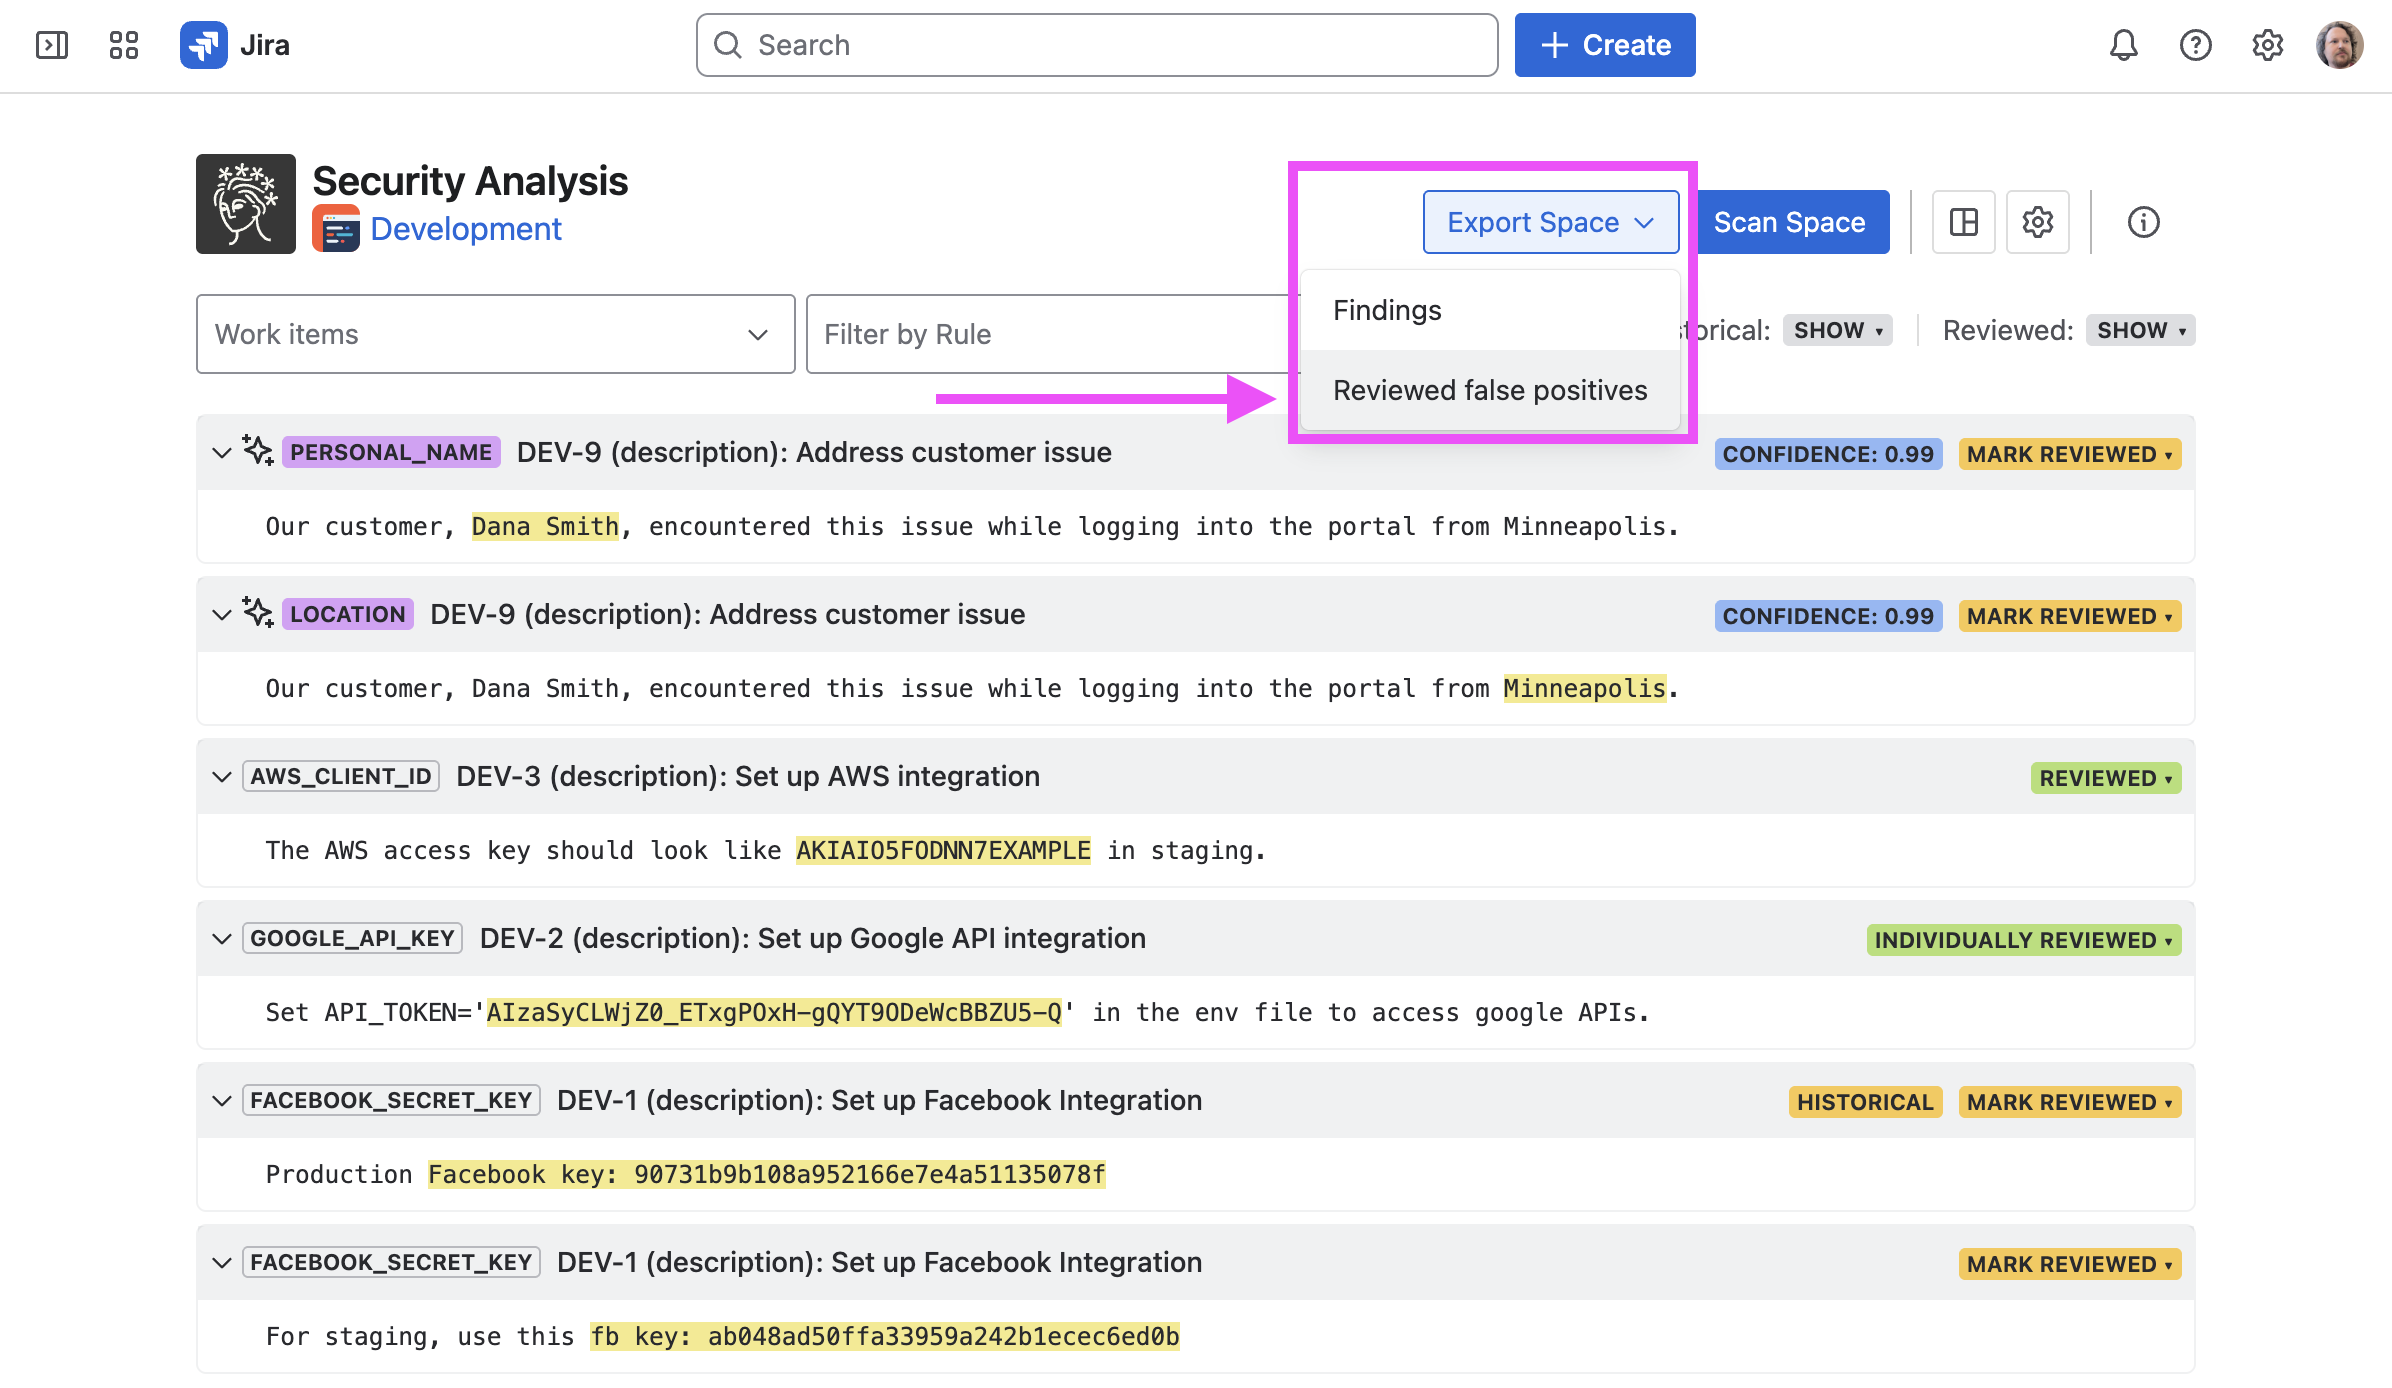Open Mark Reviewed menu for HISTORICAL Facebook finding

tap(2070, 1102)
